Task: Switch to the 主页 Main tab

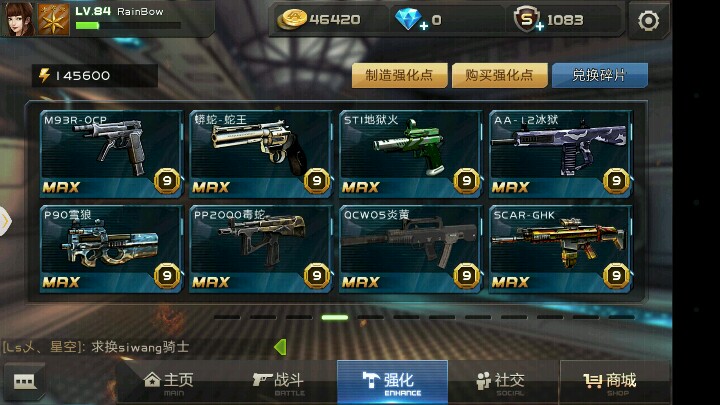Action: click(168, 383)
